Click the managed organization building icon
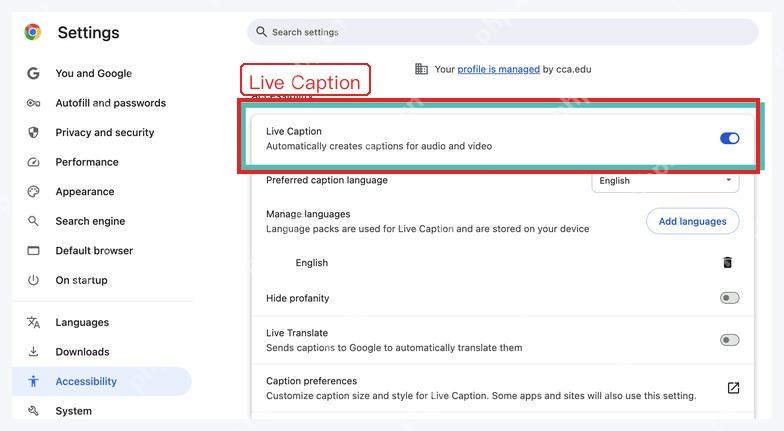The width and height of the screenshot is (784, 431). pyautogui.click(x=421, y=69)
